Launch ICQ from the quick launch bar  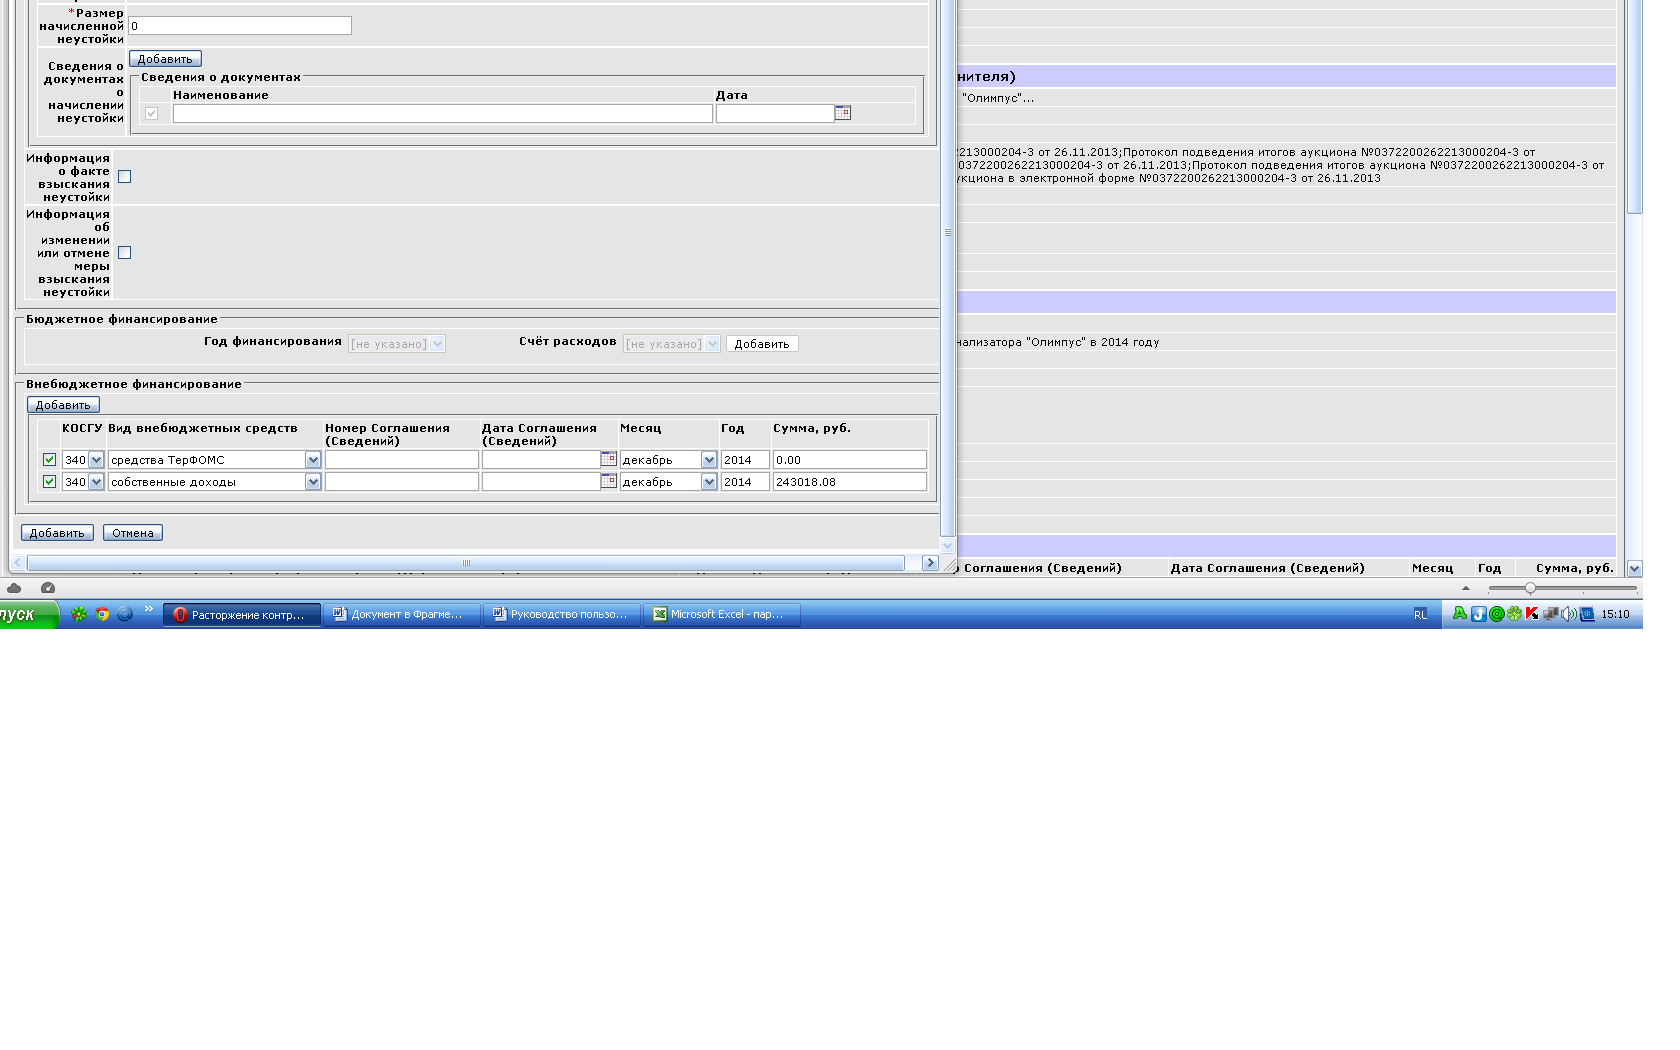tap(79, 614)
